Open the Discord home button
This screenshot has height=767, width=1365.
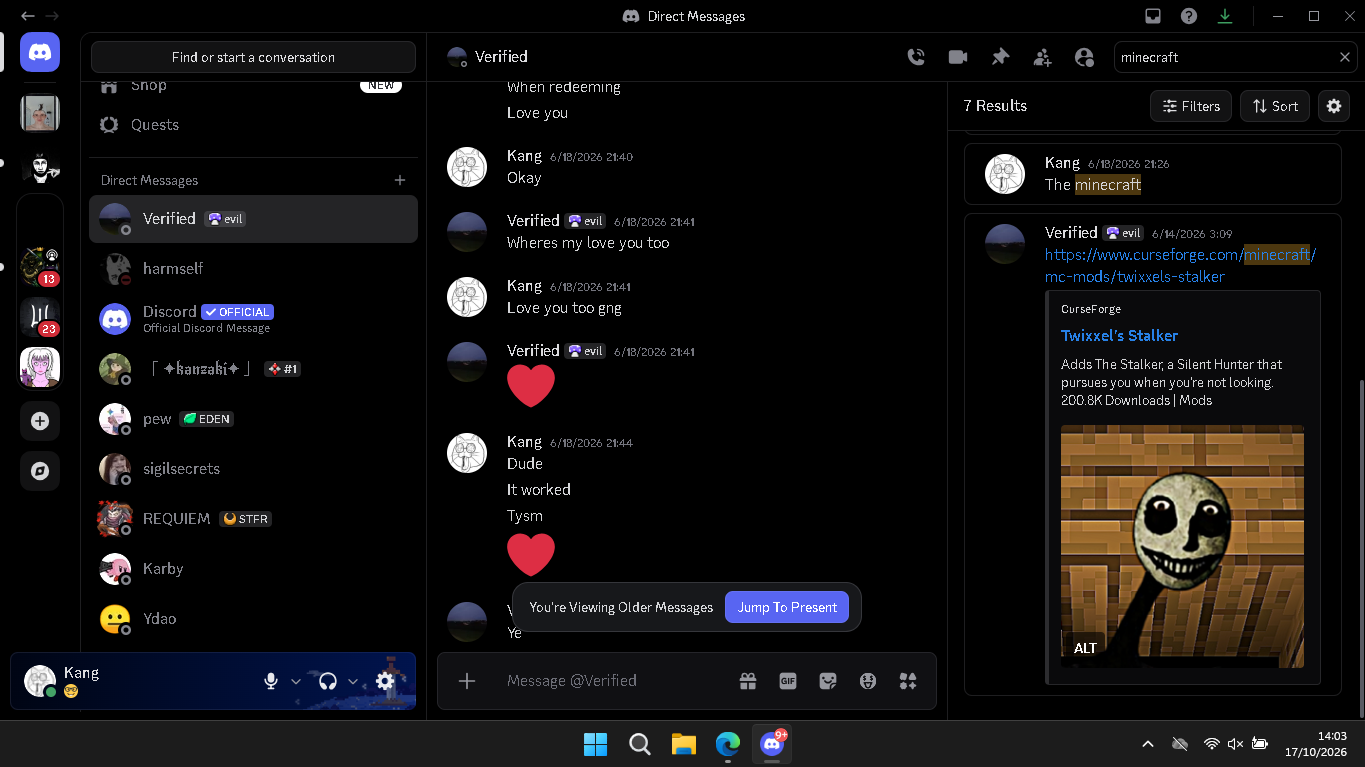(x=40, y=52)
